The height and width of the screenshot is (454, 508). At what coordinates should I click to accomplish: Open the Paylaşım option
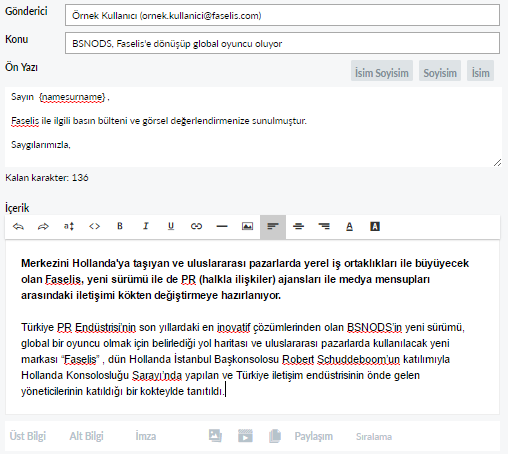click(x=314, y=436)
